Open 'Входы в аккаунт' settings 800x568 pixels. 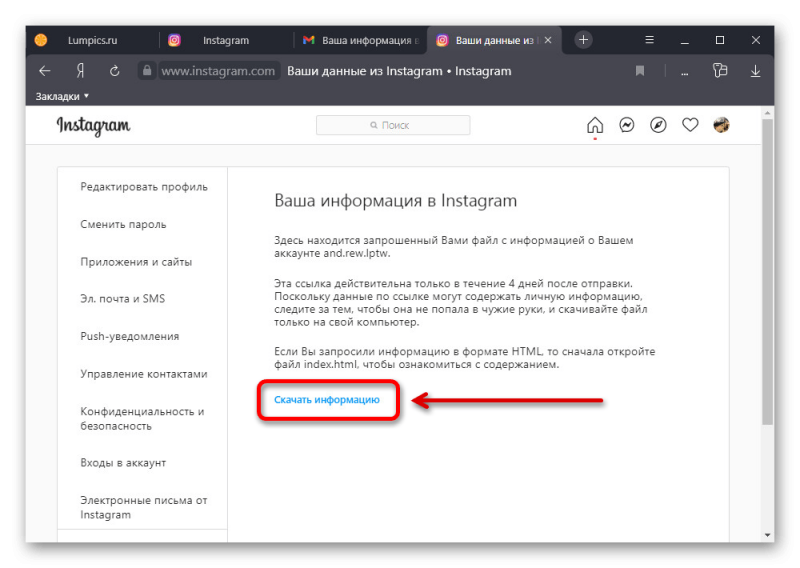(x=123, y=463)
